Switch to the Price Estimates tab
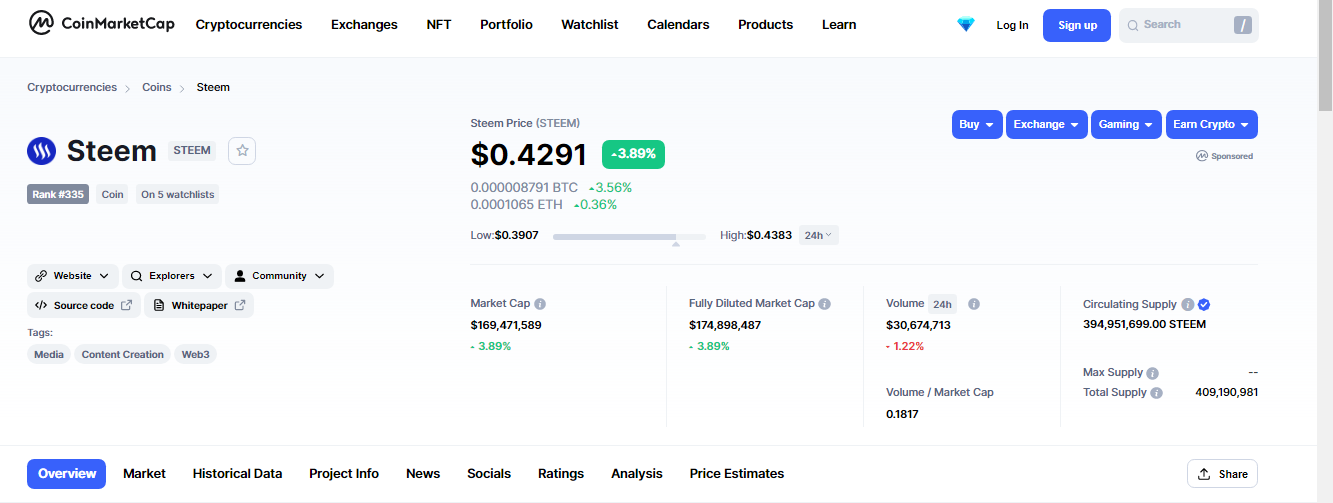Screen dimensions: 1333x503 (737, 473)
